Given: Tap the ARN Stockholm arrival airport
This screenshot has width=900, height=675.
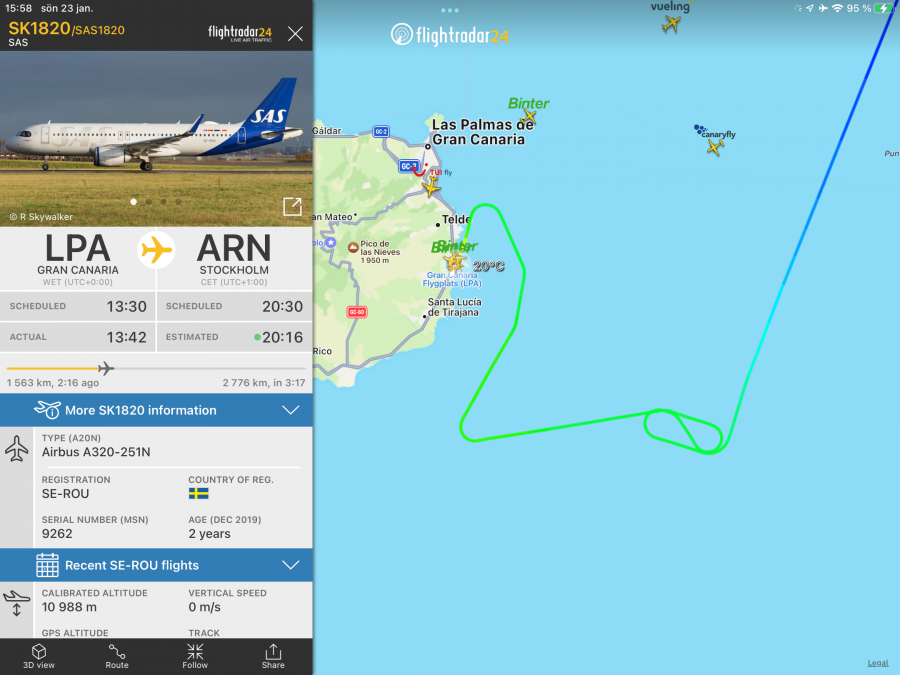Looking at the screenshot, I should pos(234,258).
